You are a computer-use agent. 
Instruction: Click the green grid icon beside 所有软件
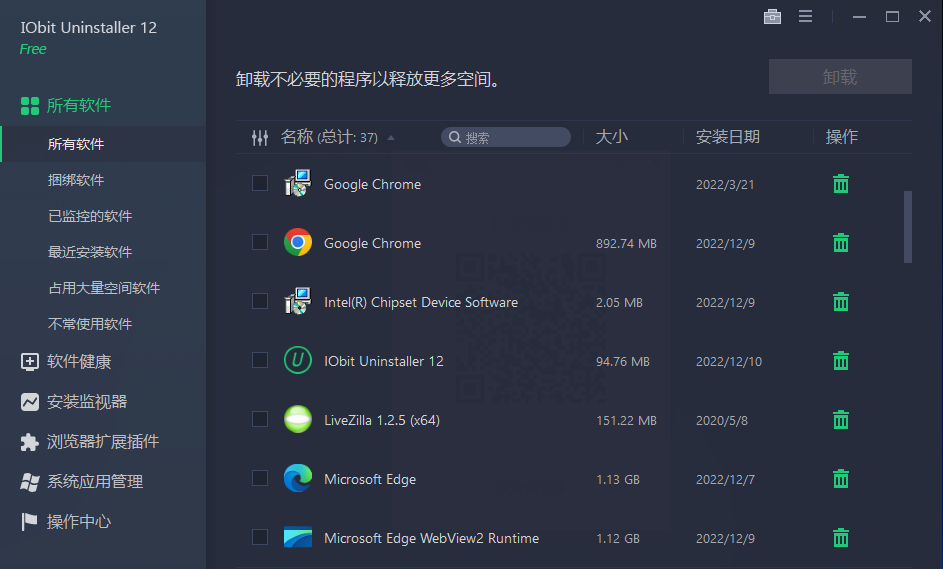(x=29, y=106)
